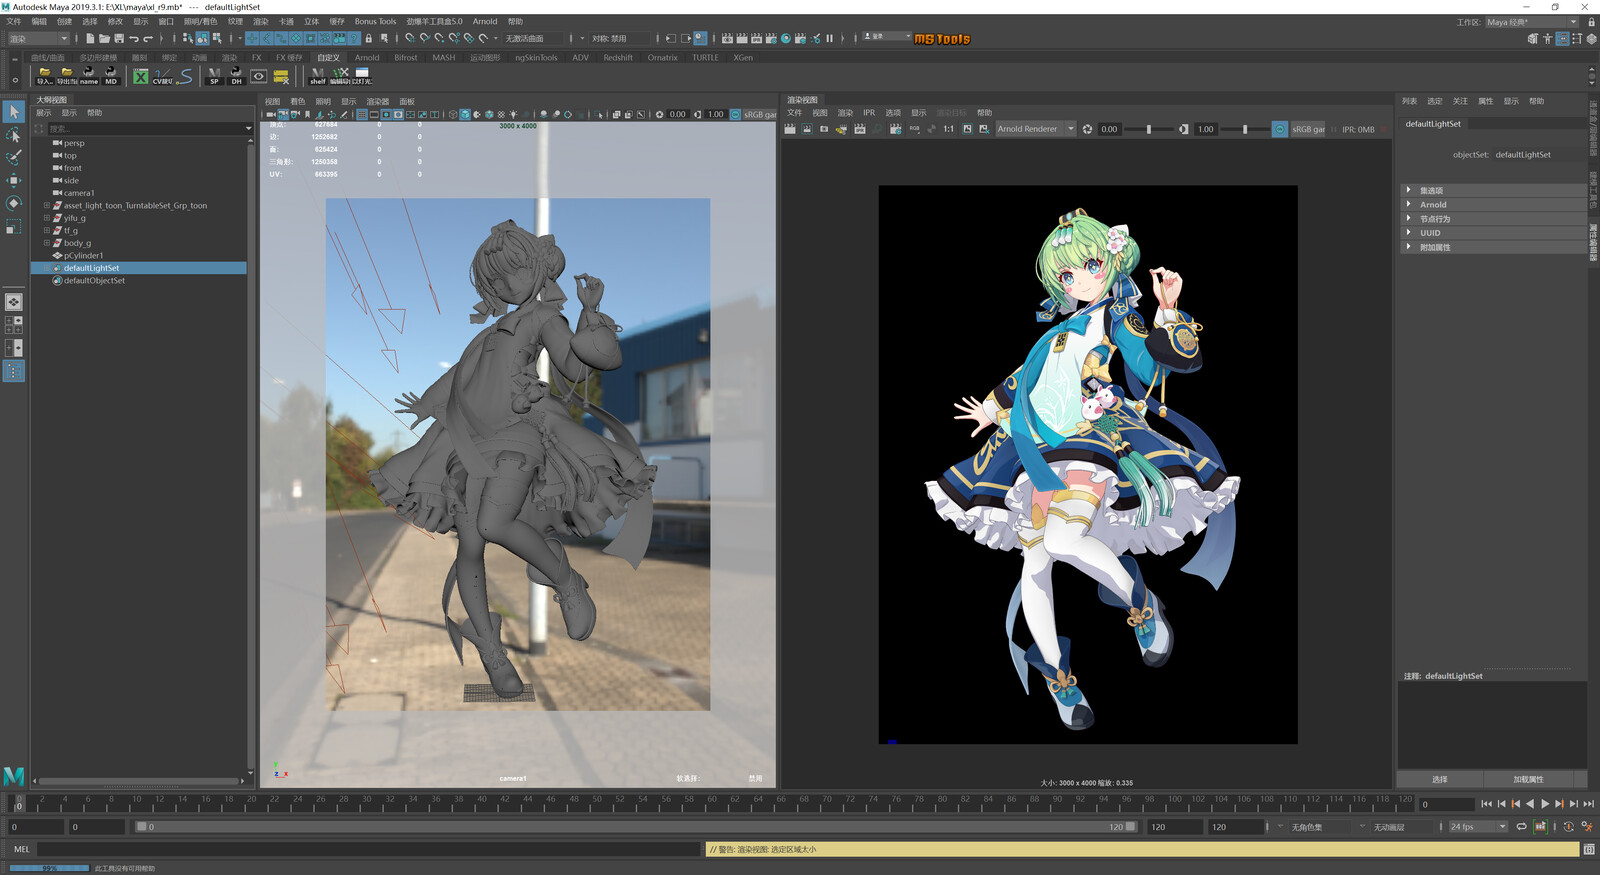Open the Arnold menu in main menu bar
The height and width of the screenshot is (875, 1600).
point(485,21)
